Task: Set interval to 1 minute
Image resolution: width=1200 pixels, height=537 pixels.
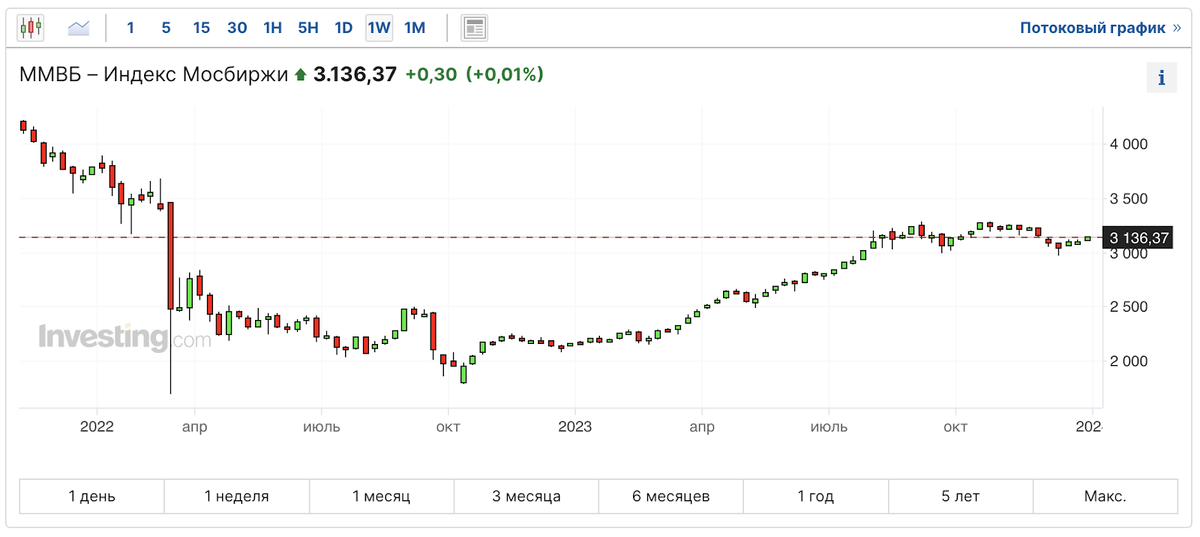Action: coord(130,28)
